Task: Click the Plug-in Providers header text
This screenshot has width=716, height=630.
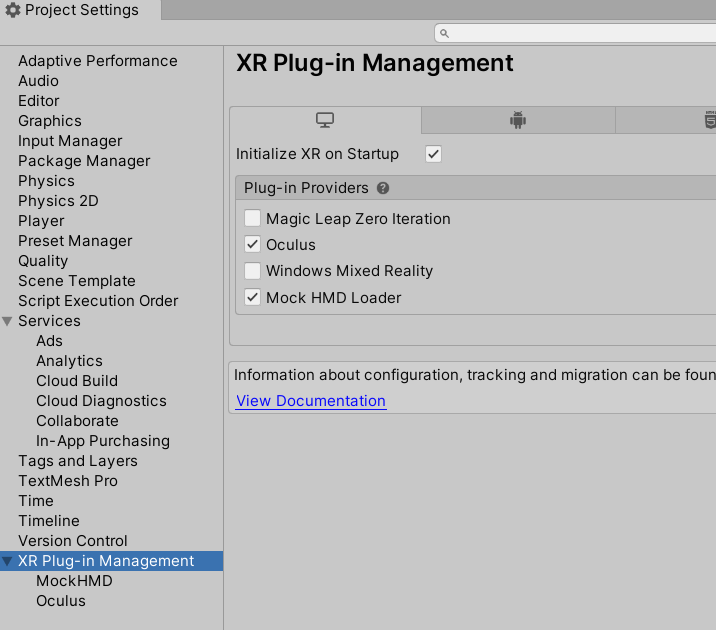Action: 306,188
